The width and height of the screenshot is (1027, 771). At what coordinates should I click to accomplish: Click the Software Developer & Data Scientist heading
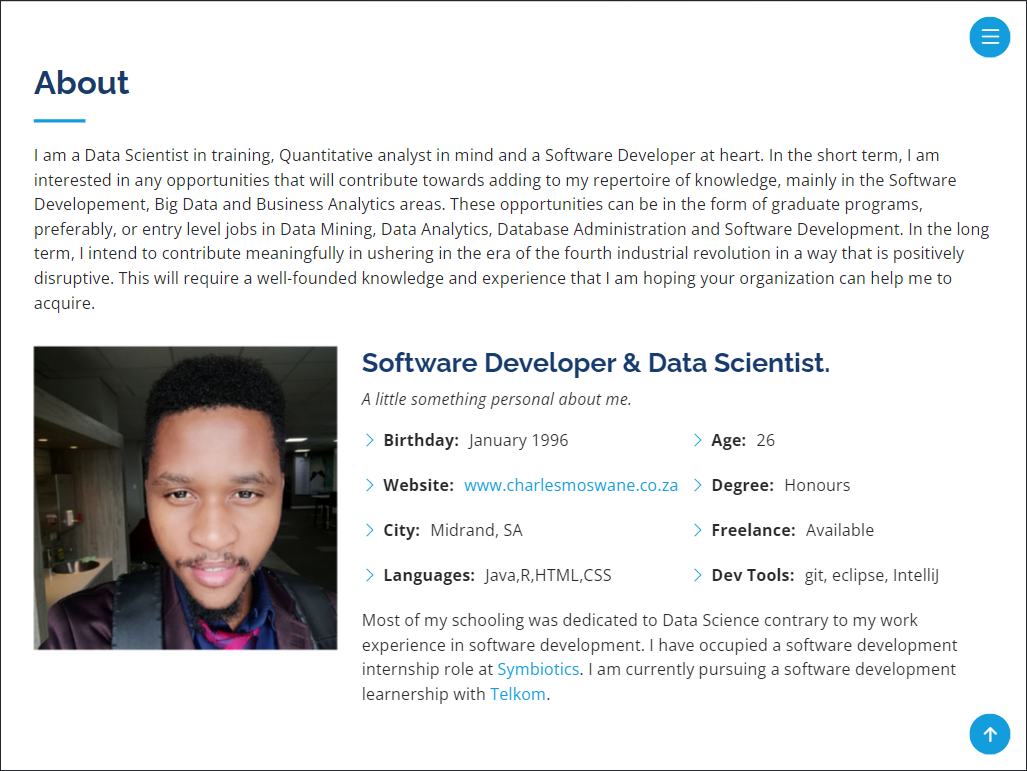[595, 363]
